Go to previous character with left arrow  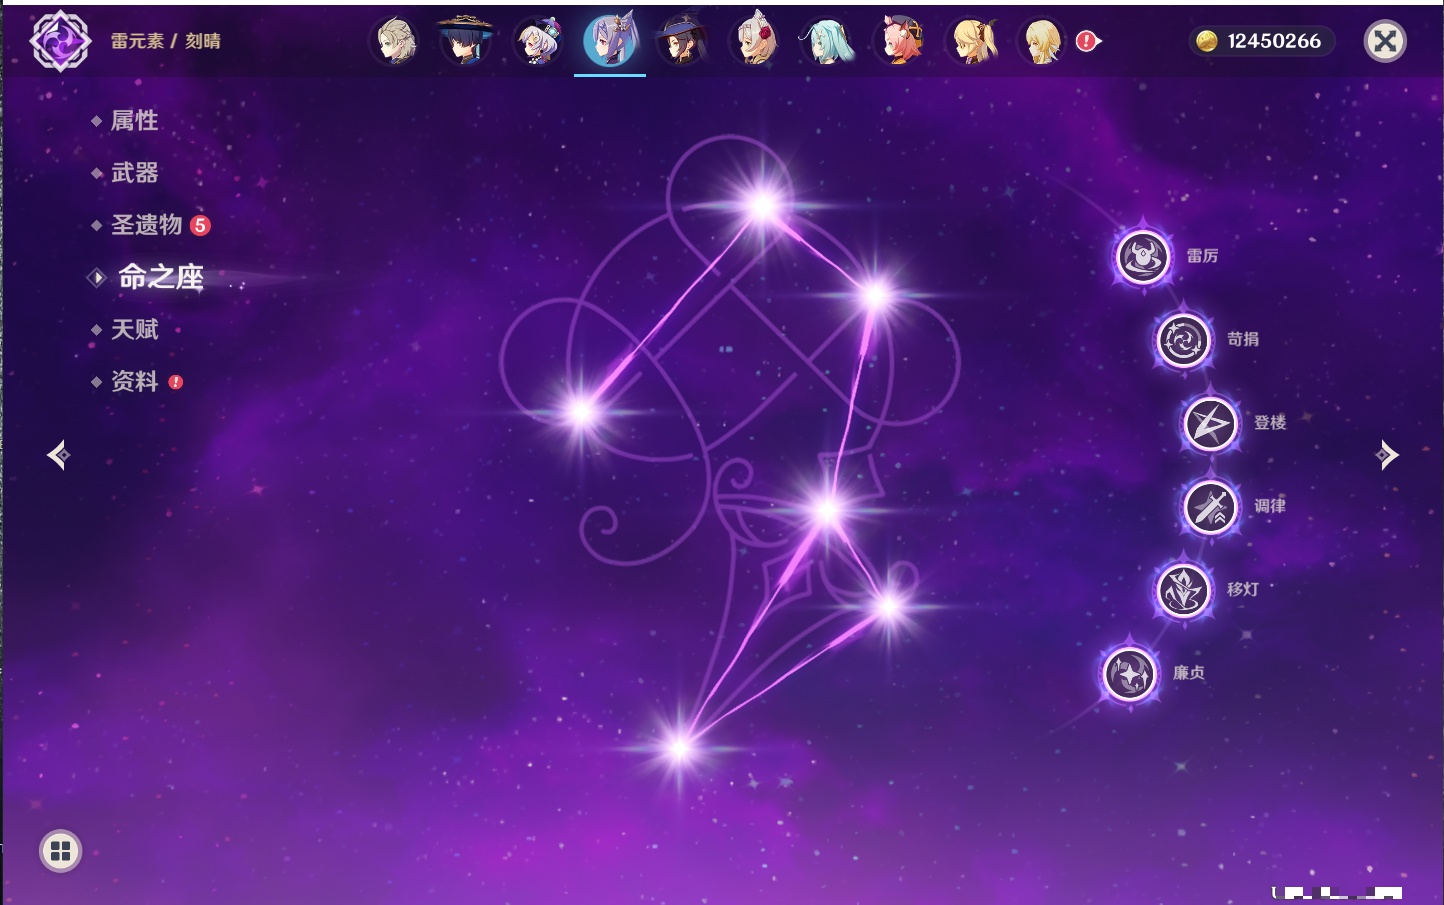pyautogui.click(x=58, y=455)
